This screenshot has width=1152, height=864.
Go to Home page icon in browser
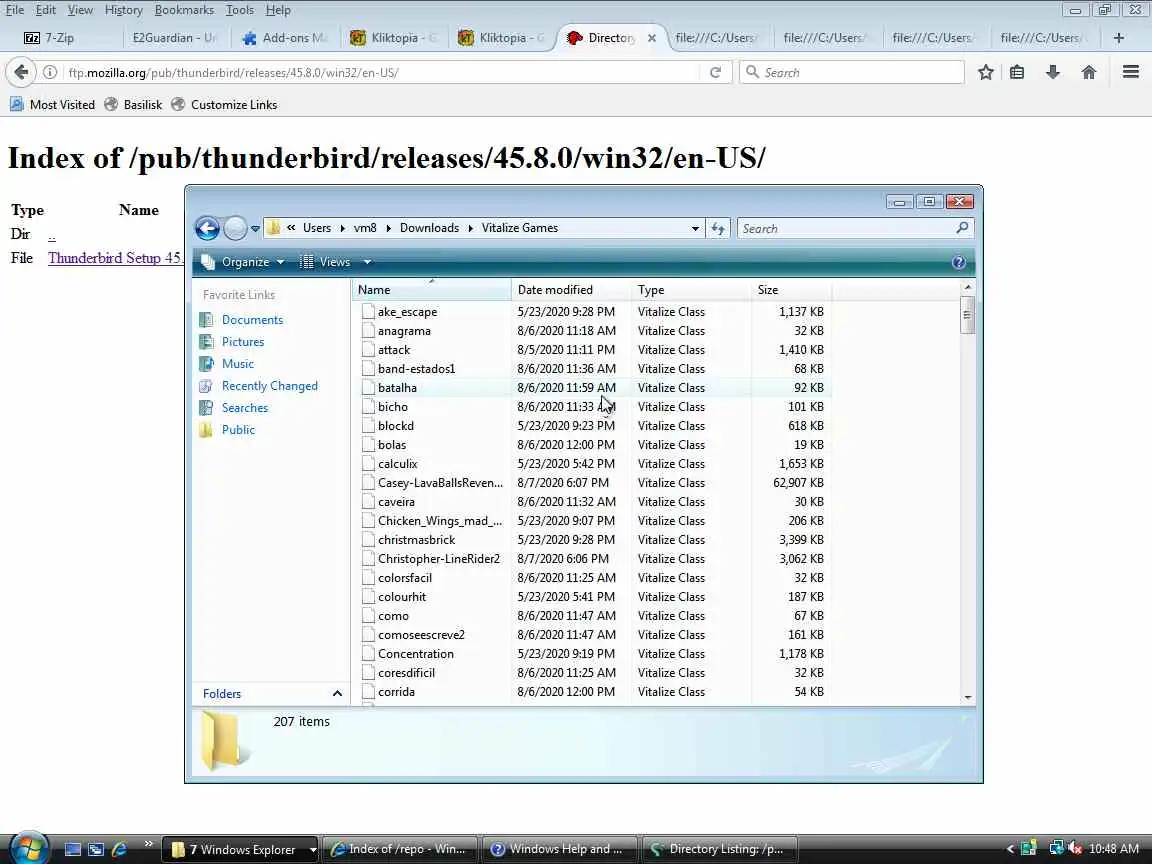[1089, 72]
